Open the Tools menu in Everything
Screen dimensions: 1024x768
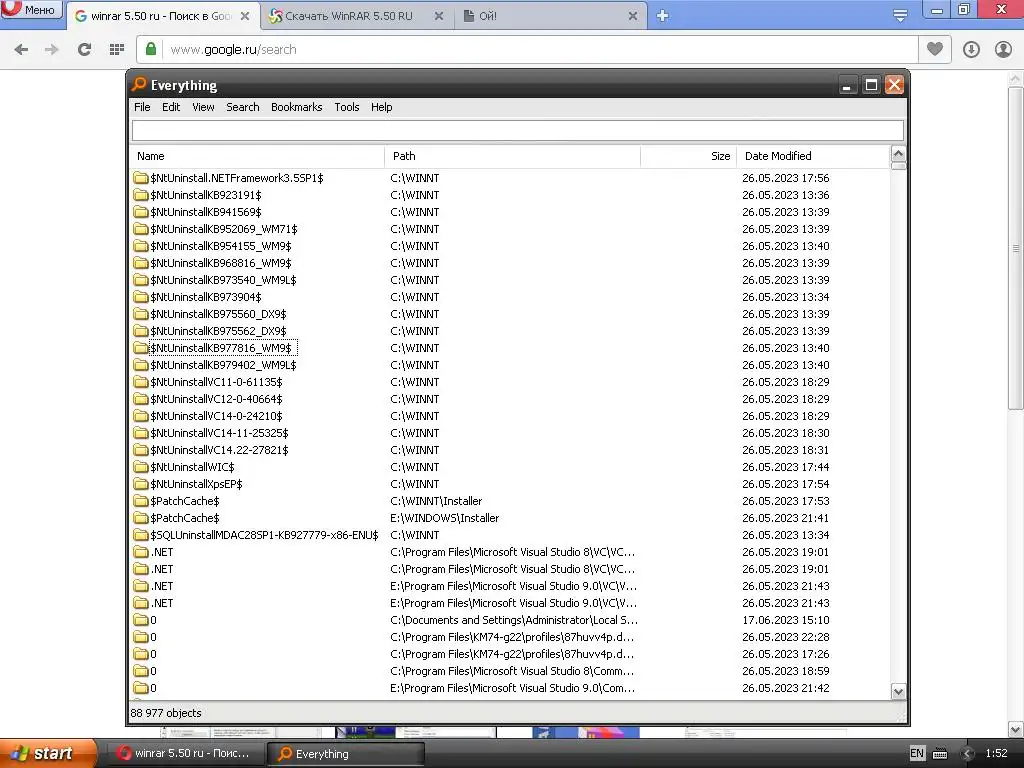pos(347,107)
